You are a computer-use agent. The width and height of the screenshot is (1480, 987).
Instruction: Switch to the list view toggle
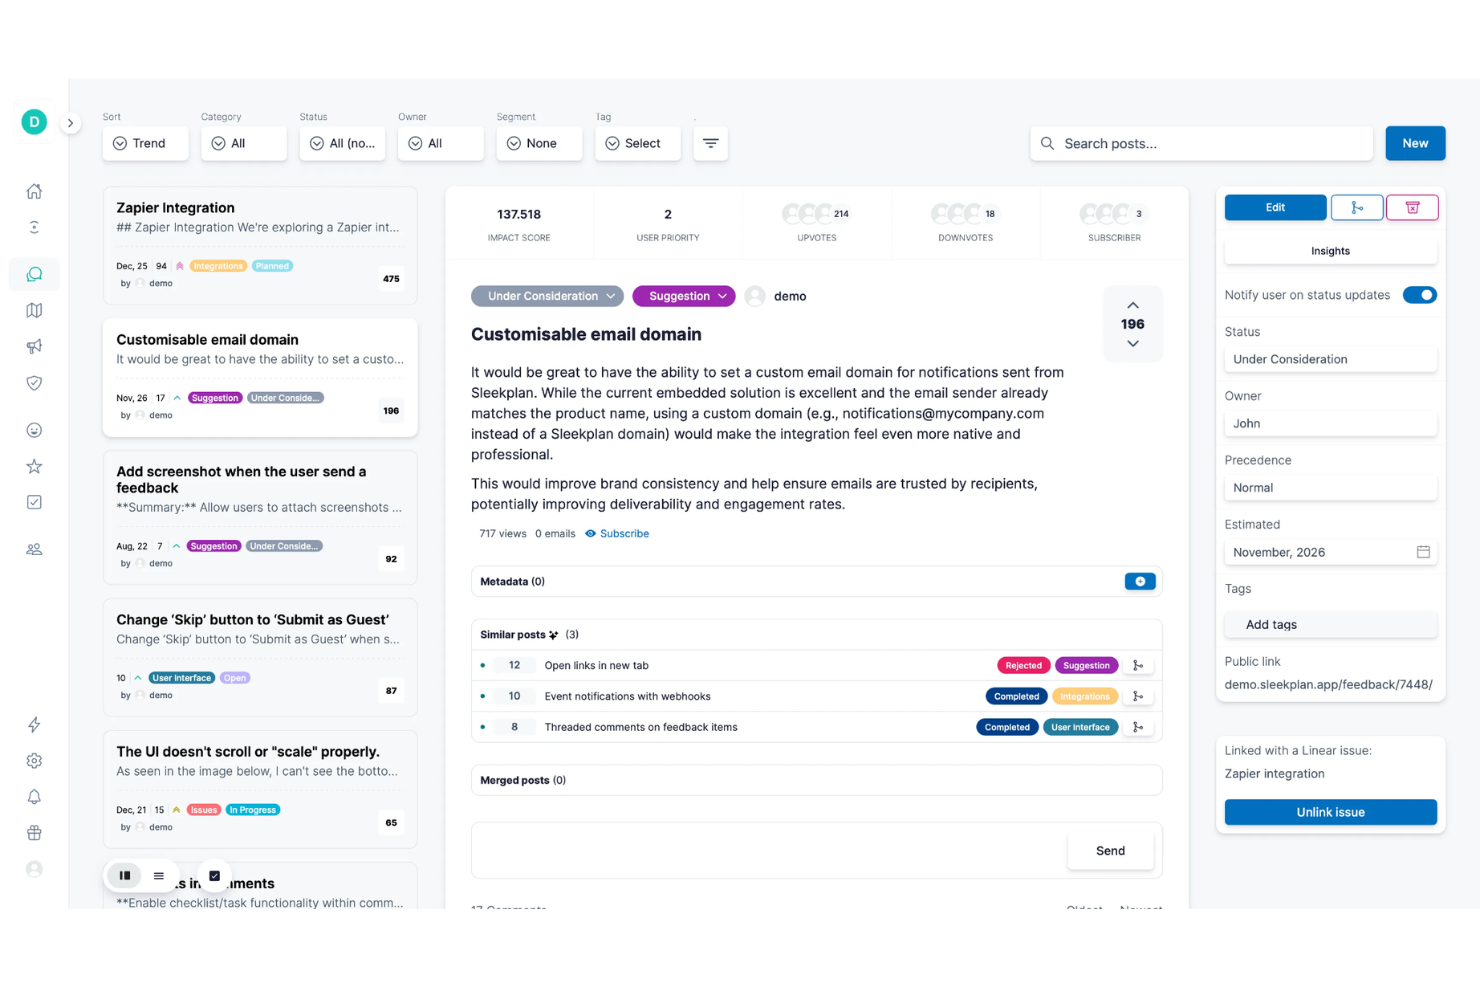(159, 875)
